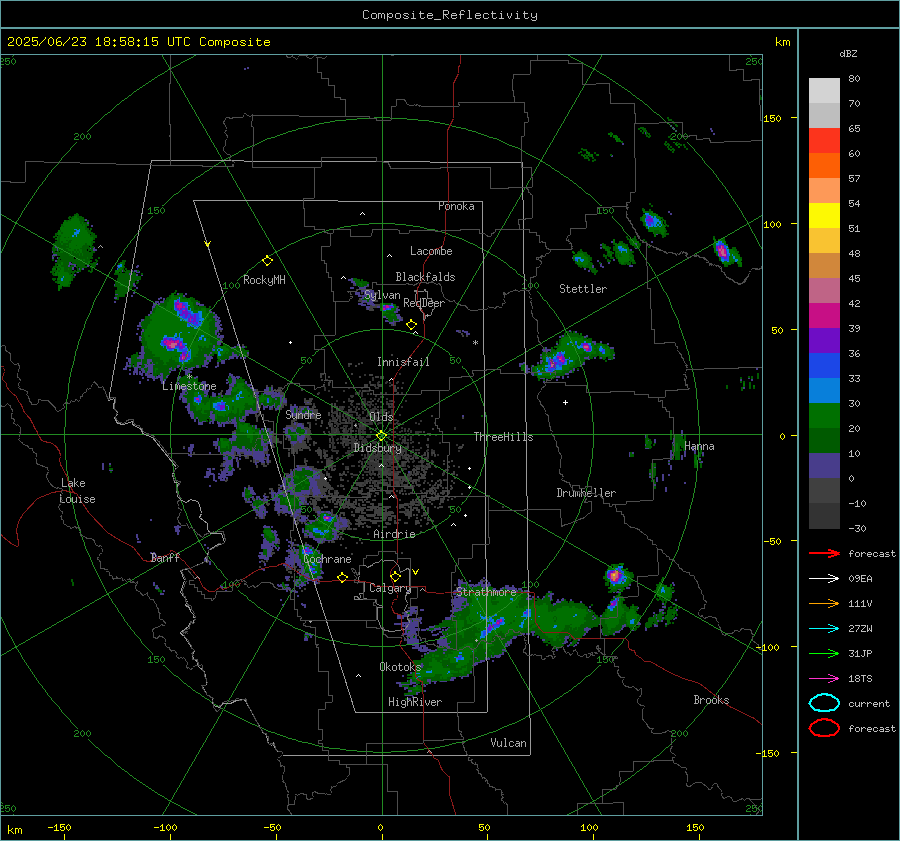Click the Ponoka label on the map

coord(456,206)
